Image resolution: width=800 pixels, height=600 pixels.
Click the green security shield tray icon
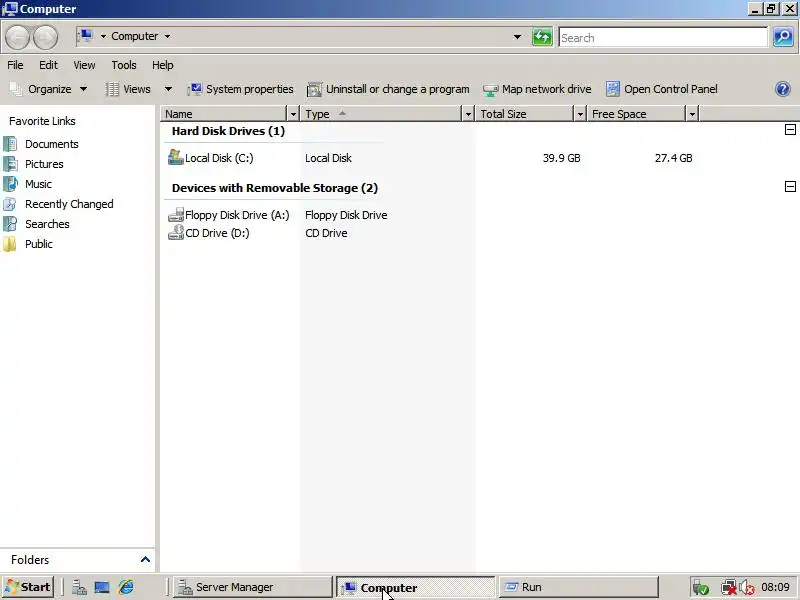tap(701, 588)
